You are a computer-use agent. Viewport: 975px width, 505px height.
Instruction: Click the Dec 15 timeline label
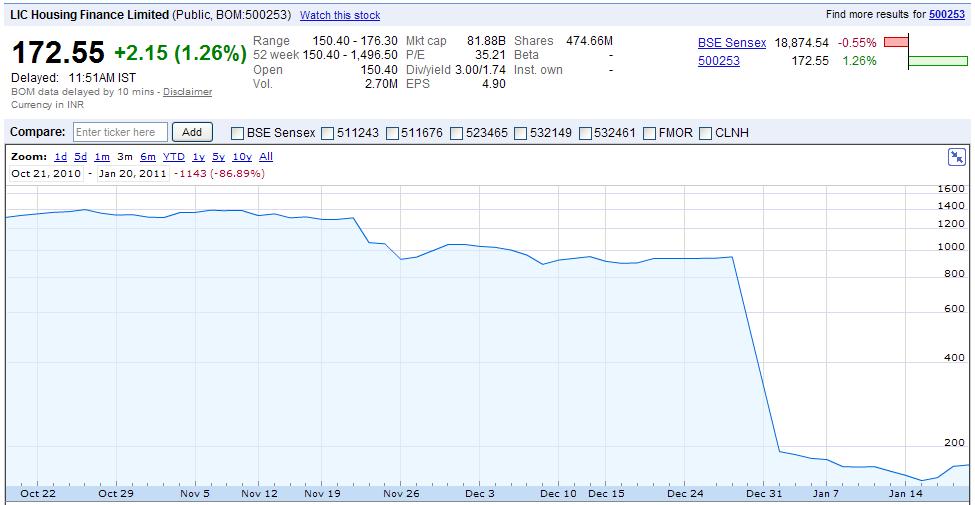click(x=606, y=493)
